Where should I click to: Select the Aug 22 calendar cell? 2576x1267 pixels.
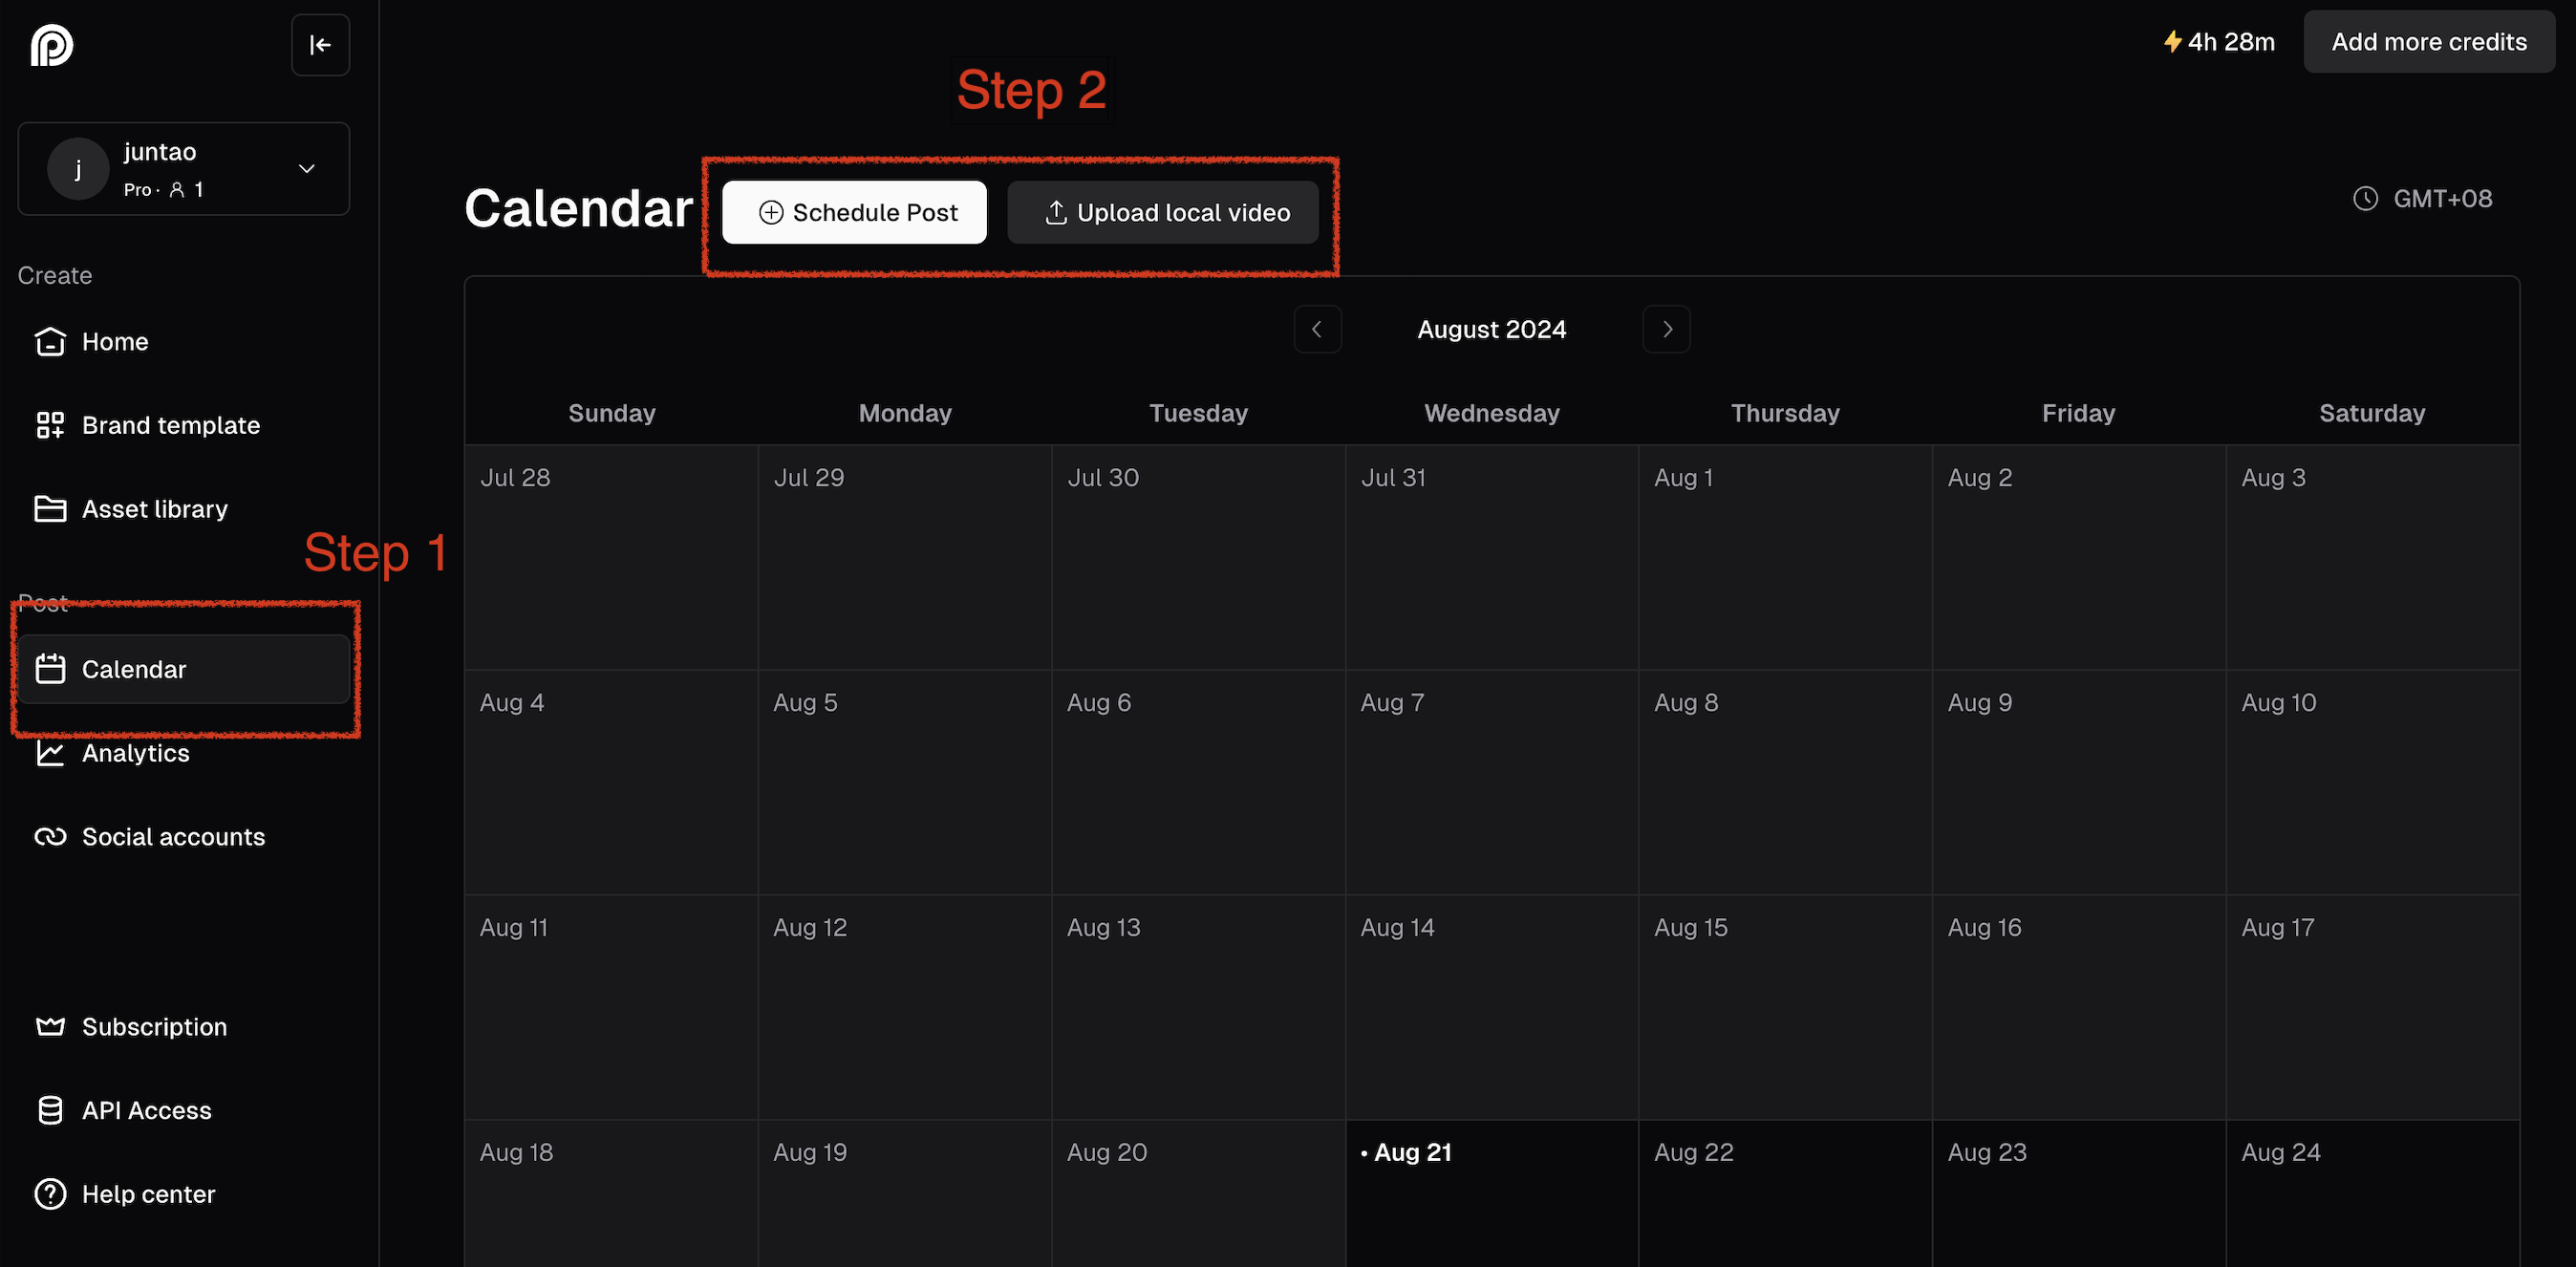click(x=1785, y=1193)
